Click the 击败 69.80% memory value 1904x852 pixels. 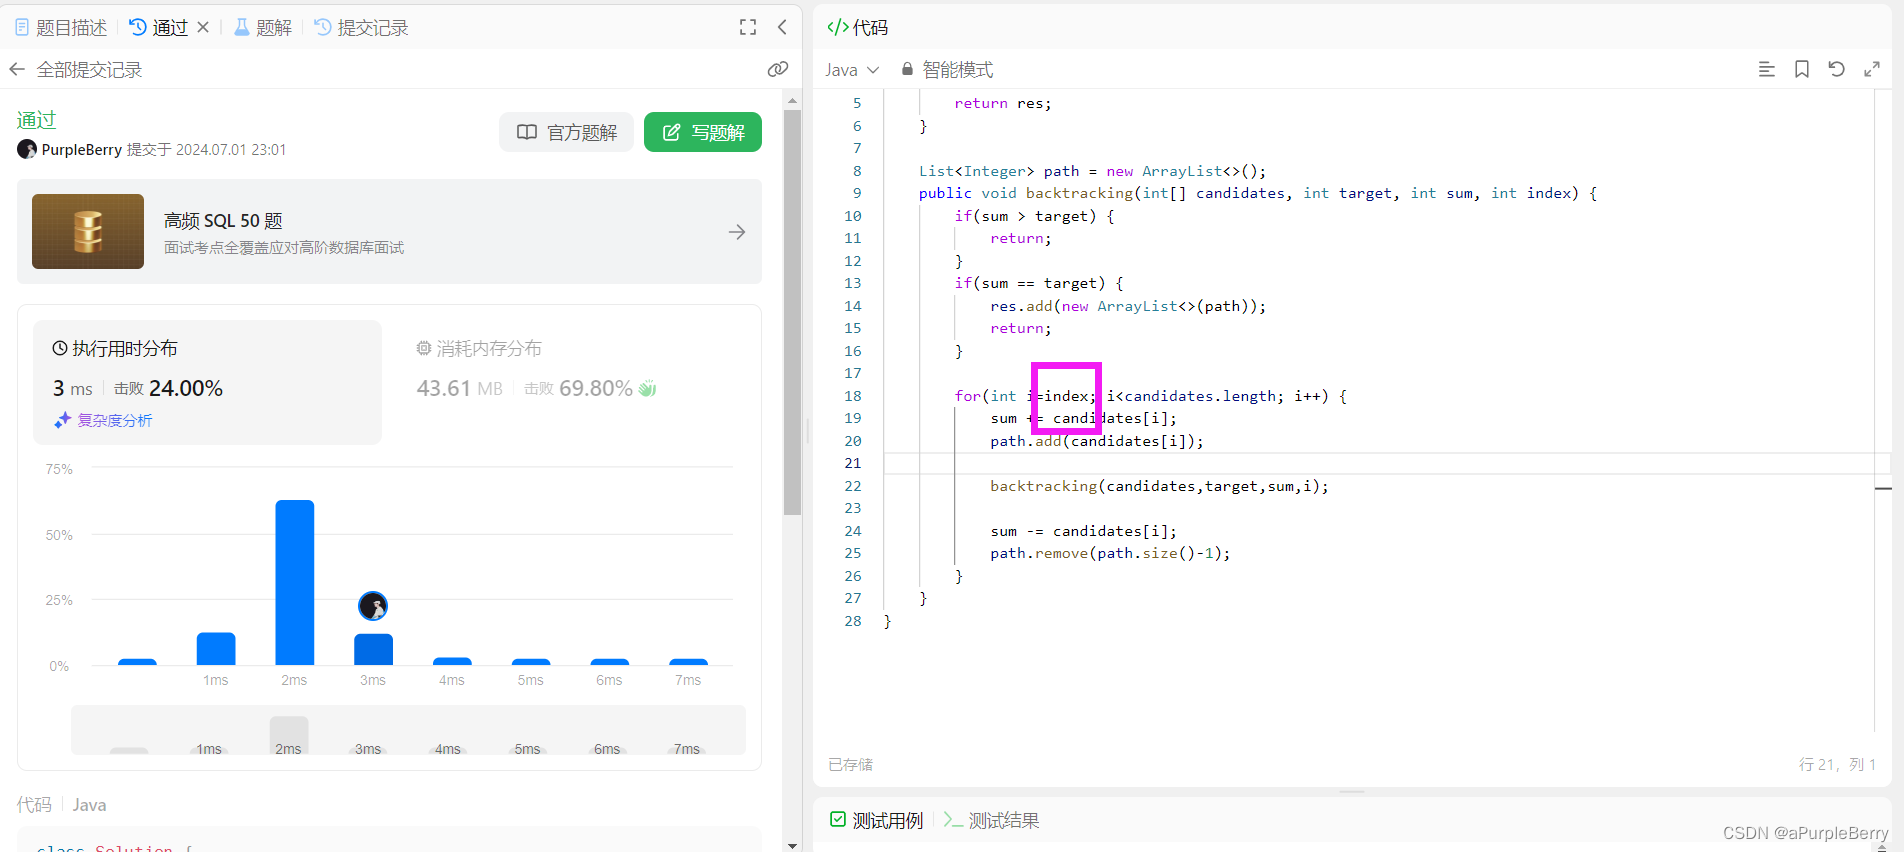tap(579, 388)
